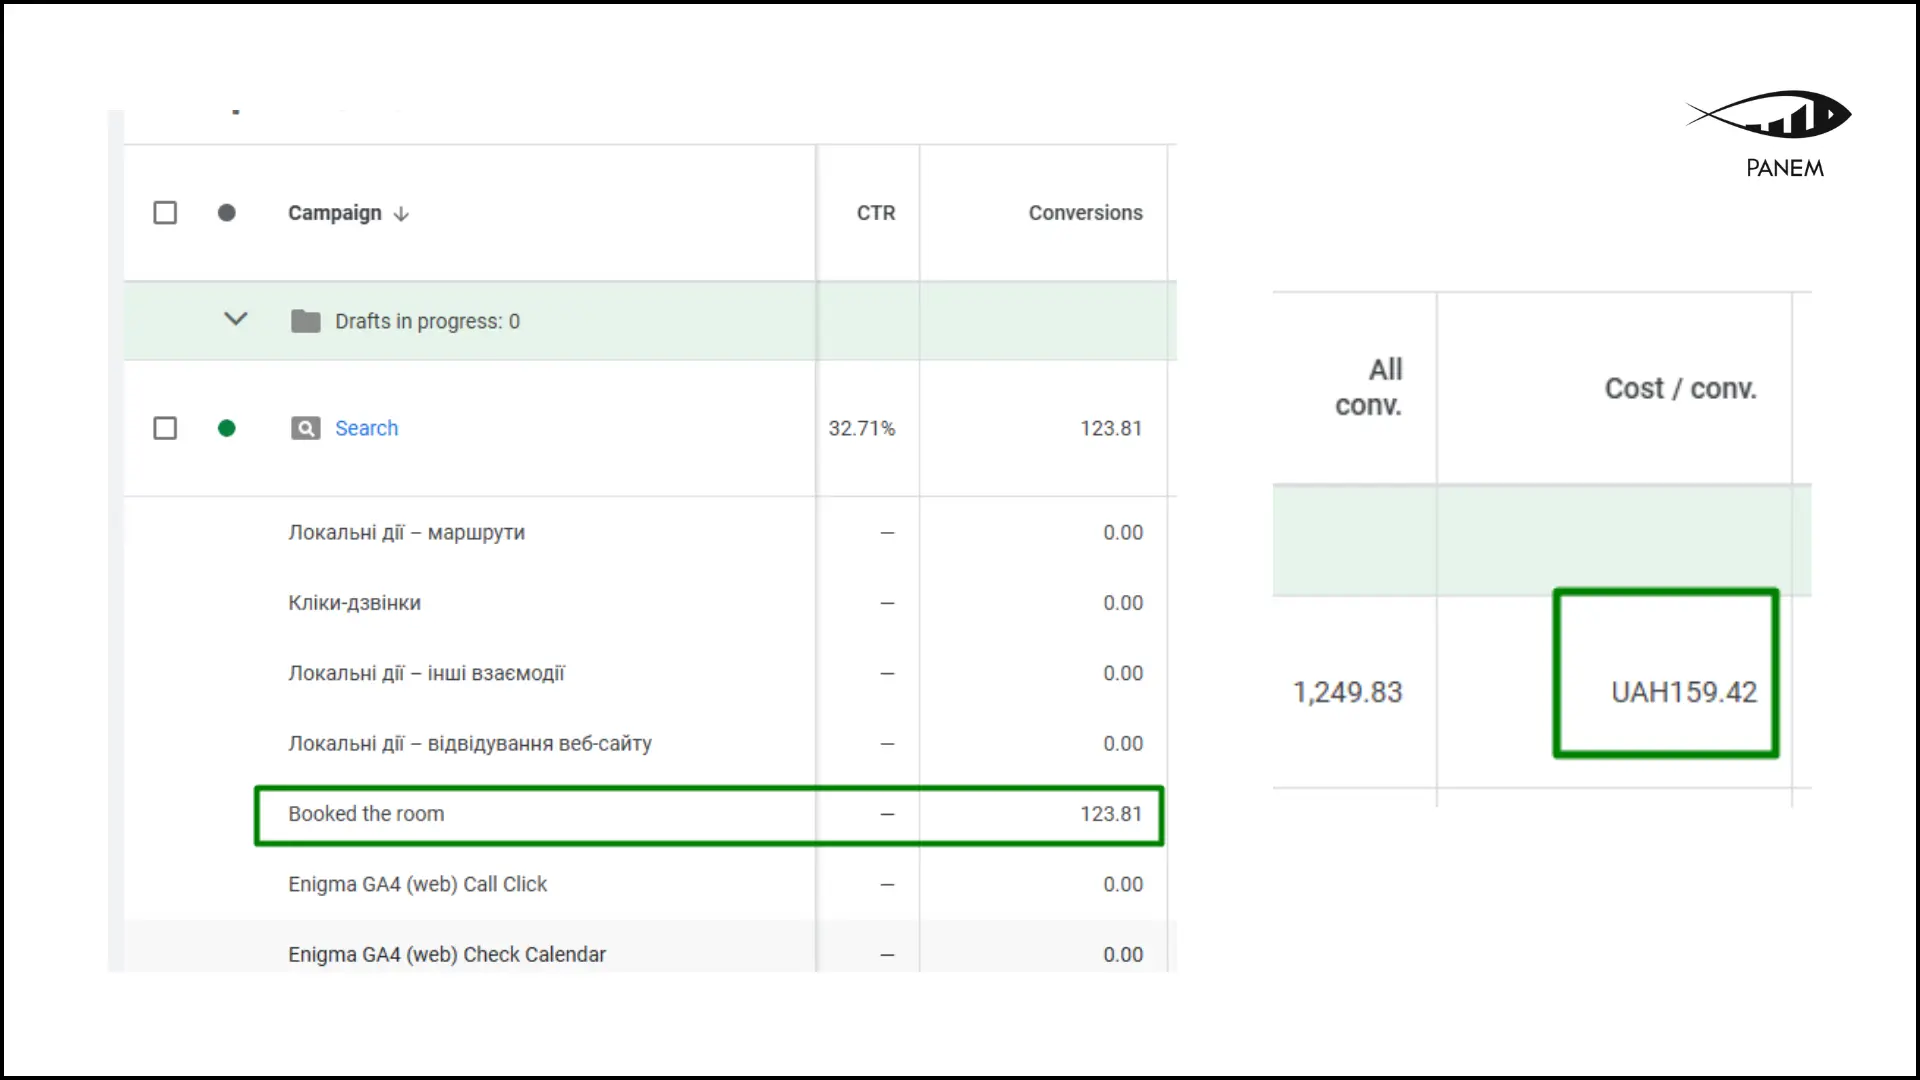Click the 1,249.83 all conversions value

tap(1347, 692)
